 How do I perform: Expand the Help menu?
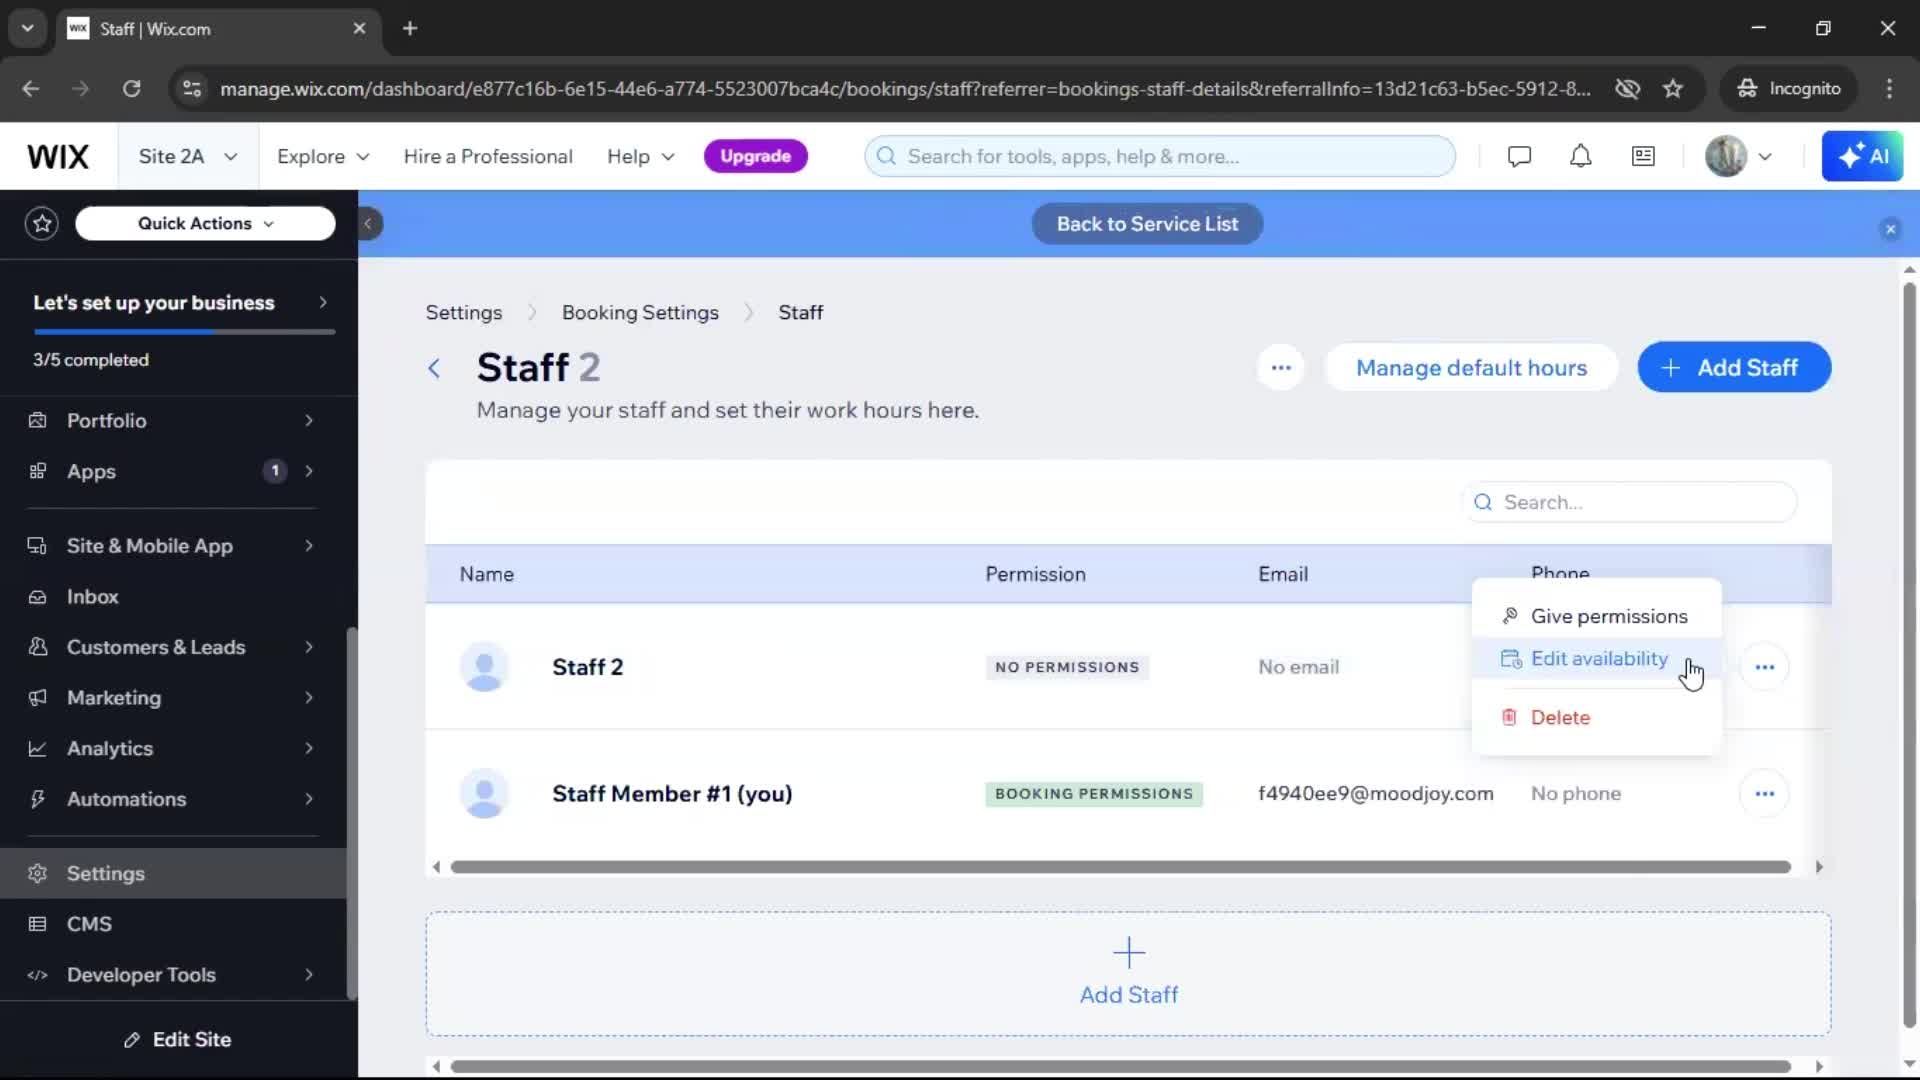pos(641,157)
